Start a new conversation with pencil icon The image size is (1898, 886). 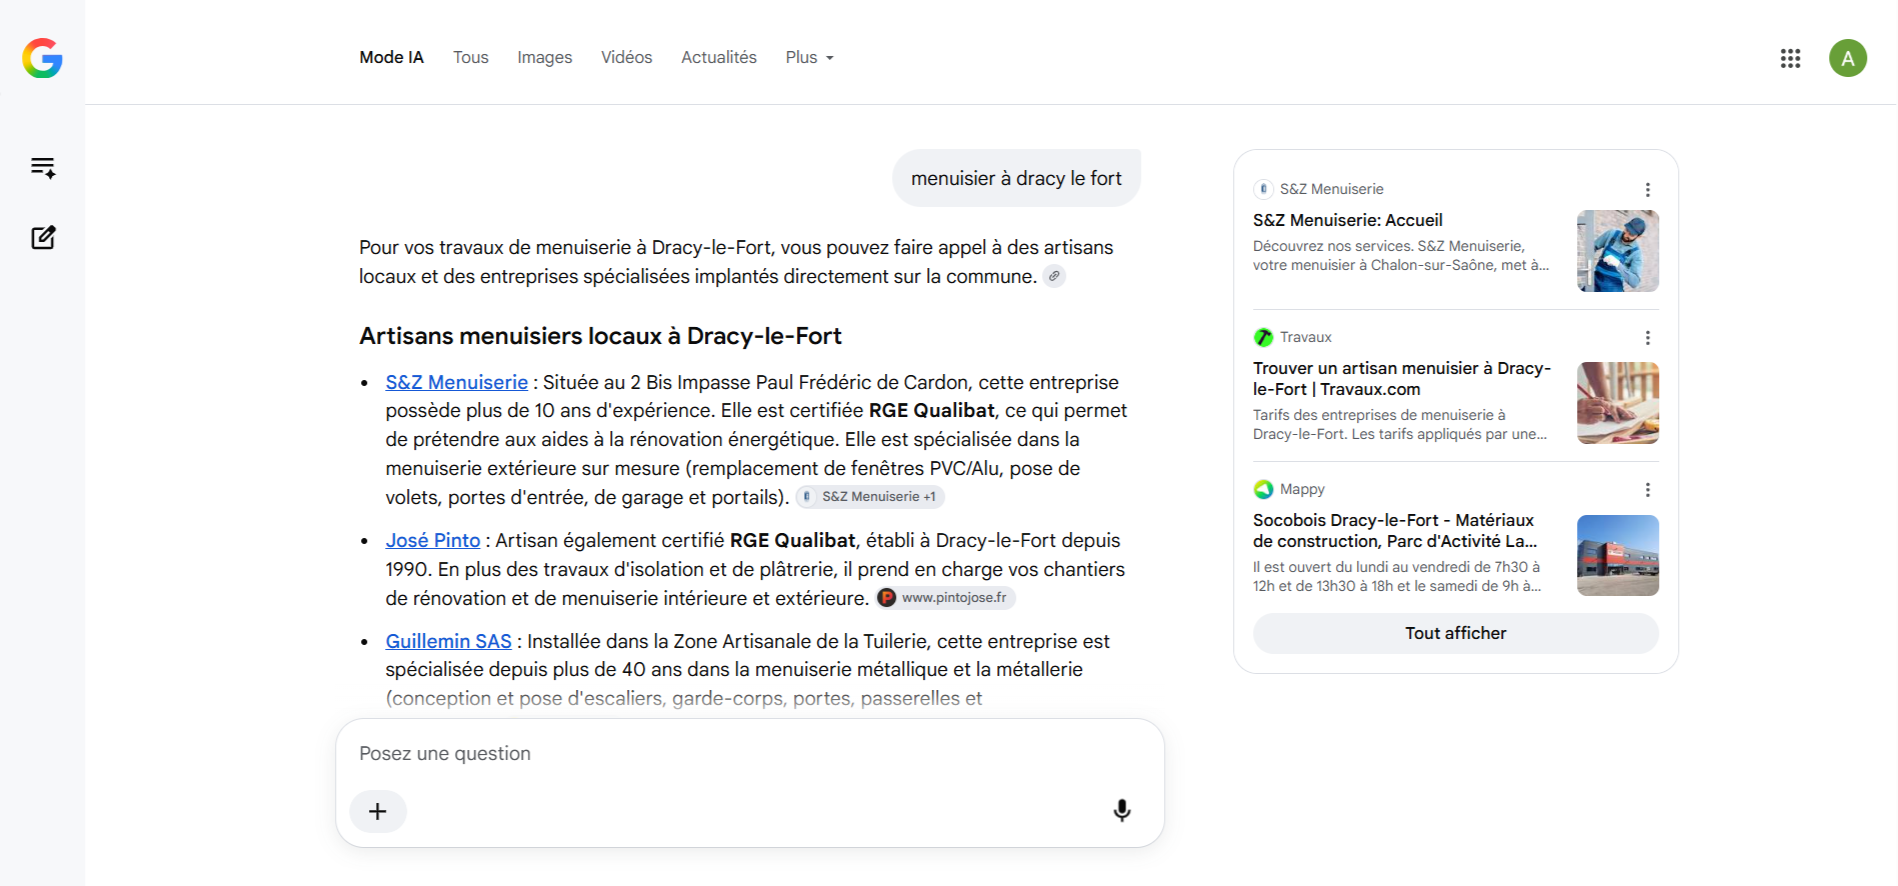[43, 237]
